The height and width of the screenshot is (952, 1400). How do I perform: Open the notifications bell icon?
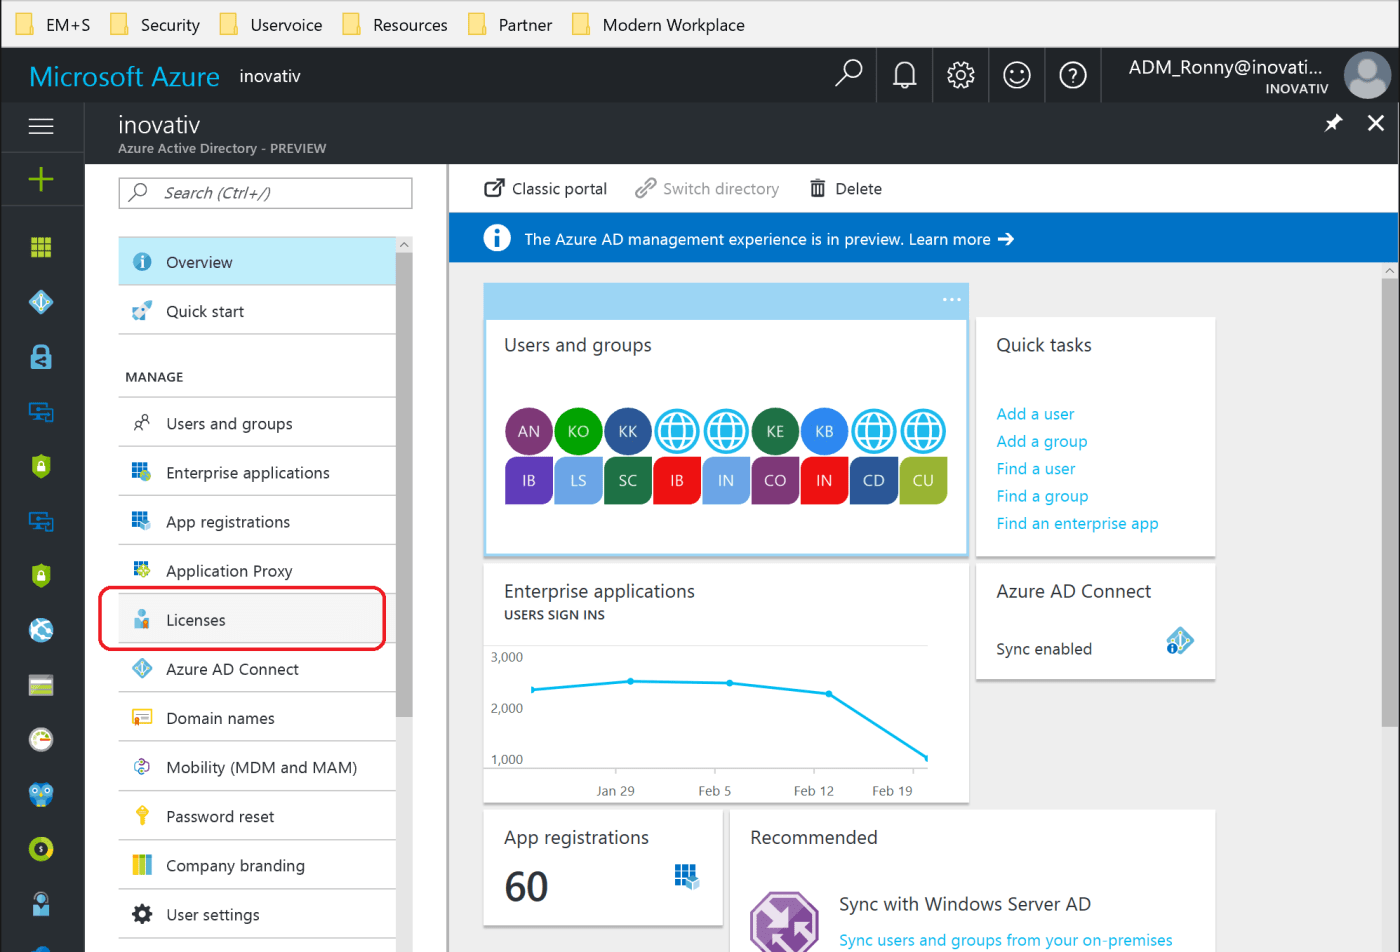pyautogui.click(x=904, y=75)
